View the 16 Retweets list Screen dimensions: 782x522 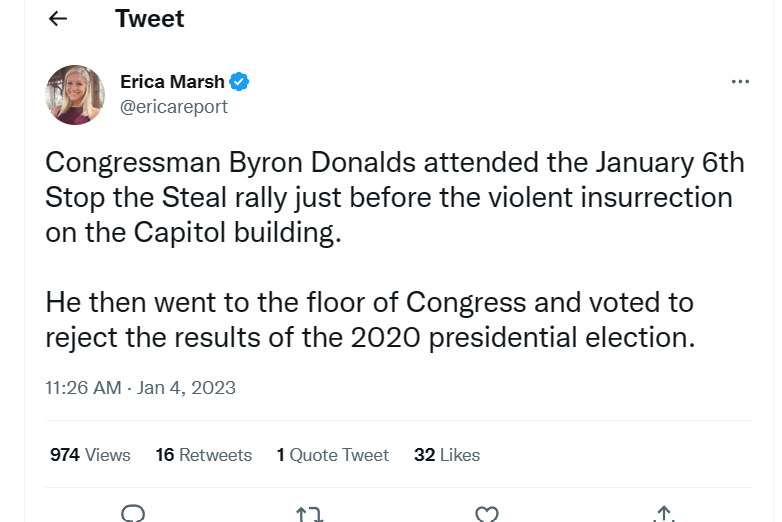[203, 455]
